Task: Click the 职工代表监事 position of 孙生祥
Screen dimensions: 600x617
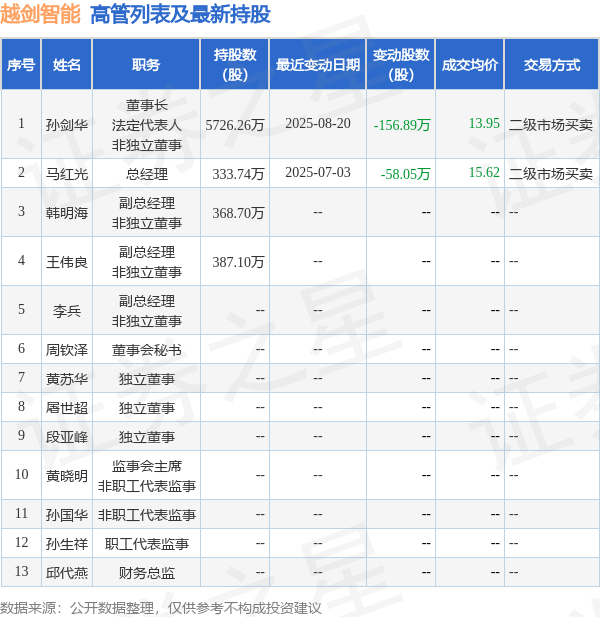Action: pyautogui.click(x=146, y=544)
